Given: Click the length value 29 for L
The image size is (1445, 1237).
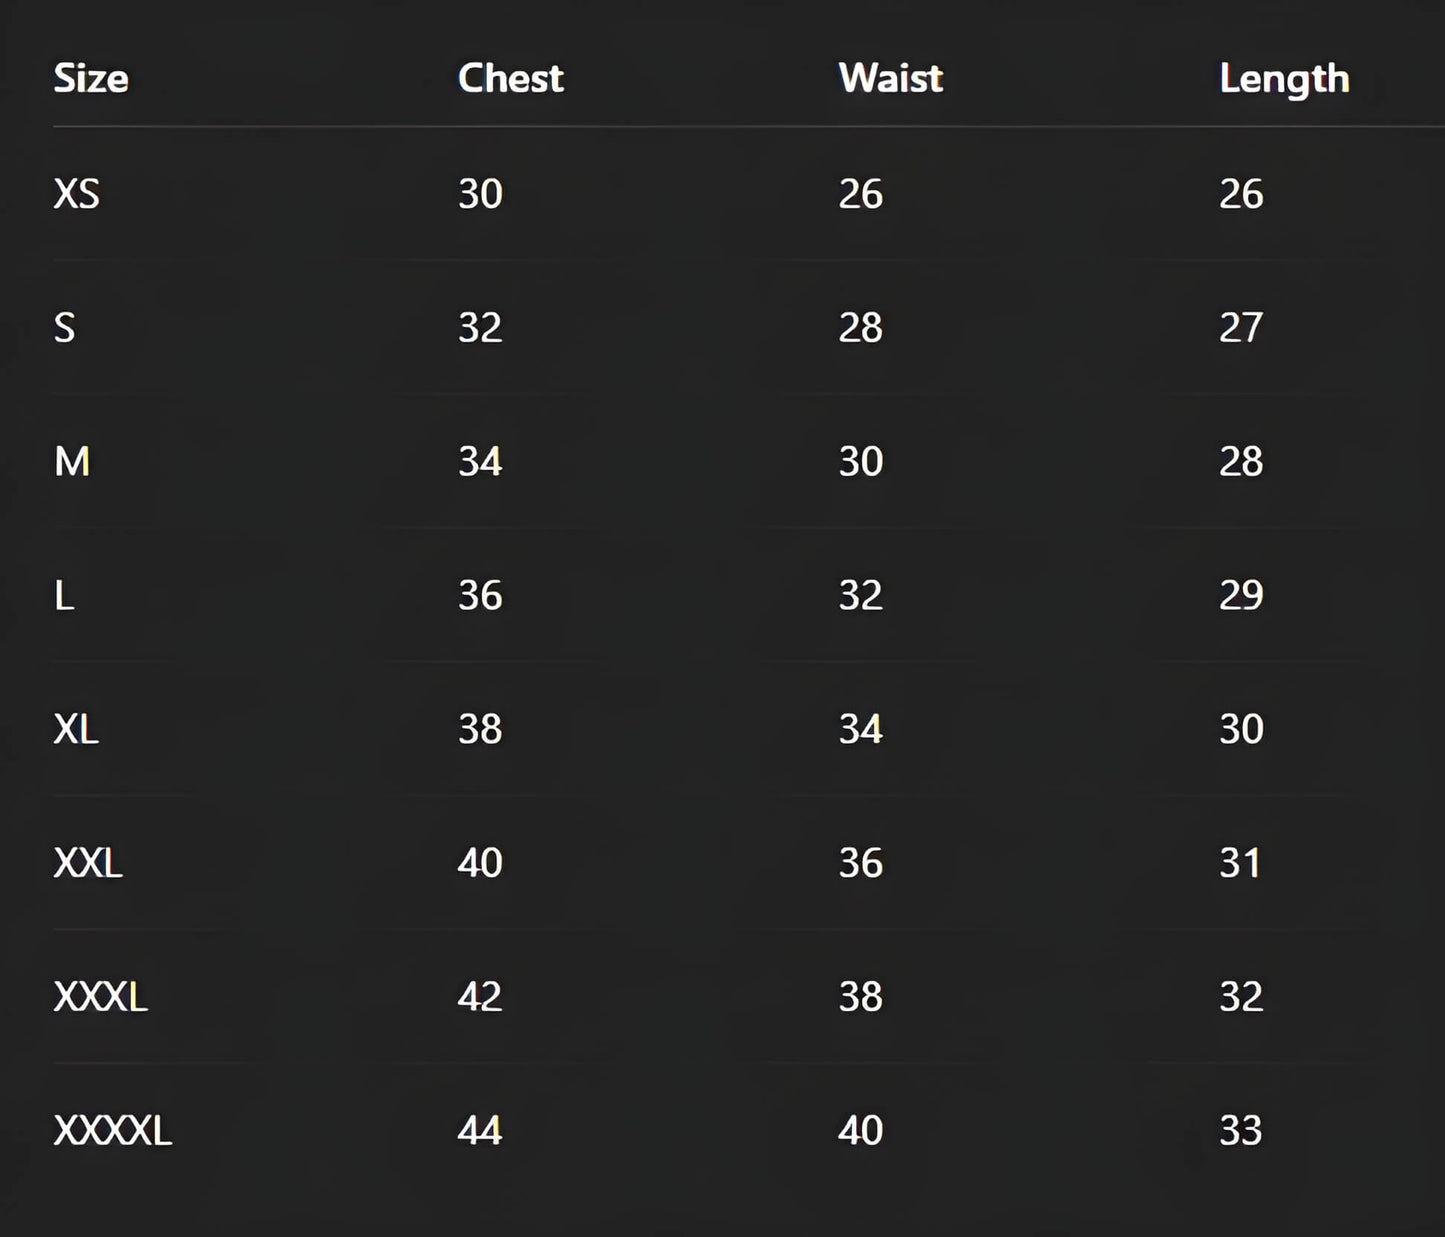Looking at the screenshot, I should (1241, 596).
